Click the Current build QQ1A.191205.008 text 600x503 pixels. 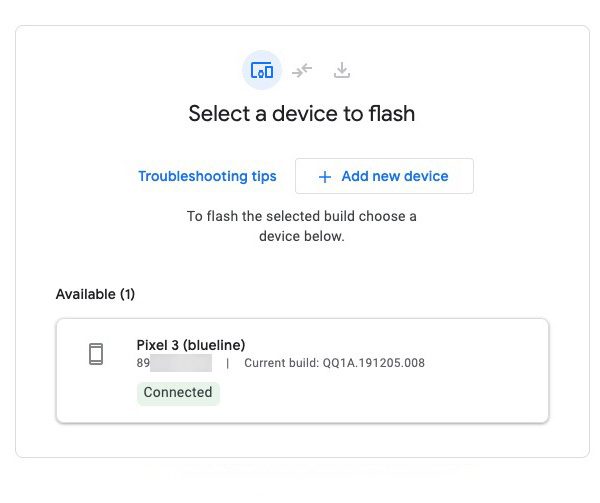pyautogui.click(x=334, y=363)
